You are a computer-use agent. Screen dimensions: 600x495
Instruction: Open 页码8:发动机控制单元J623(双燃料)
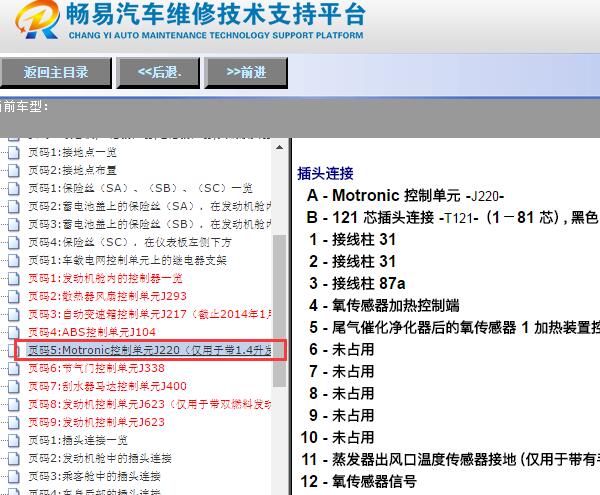150,404
